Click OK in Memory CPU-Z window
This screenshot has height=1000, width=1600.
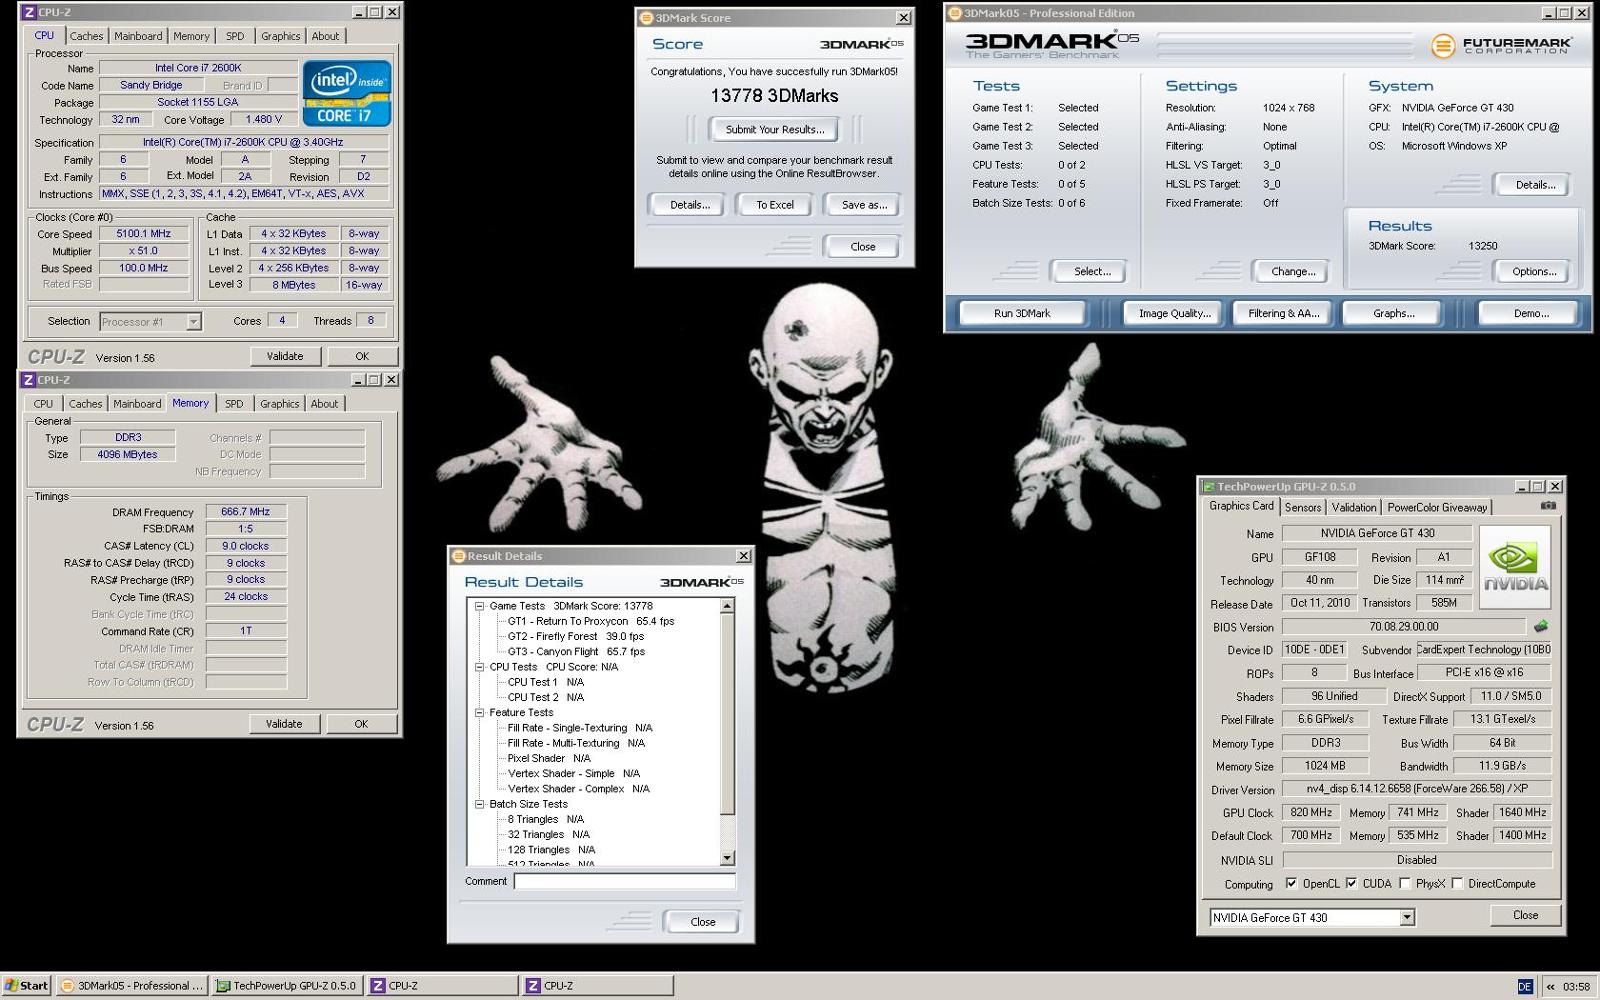pyautogui.click(x=361, y=724)
